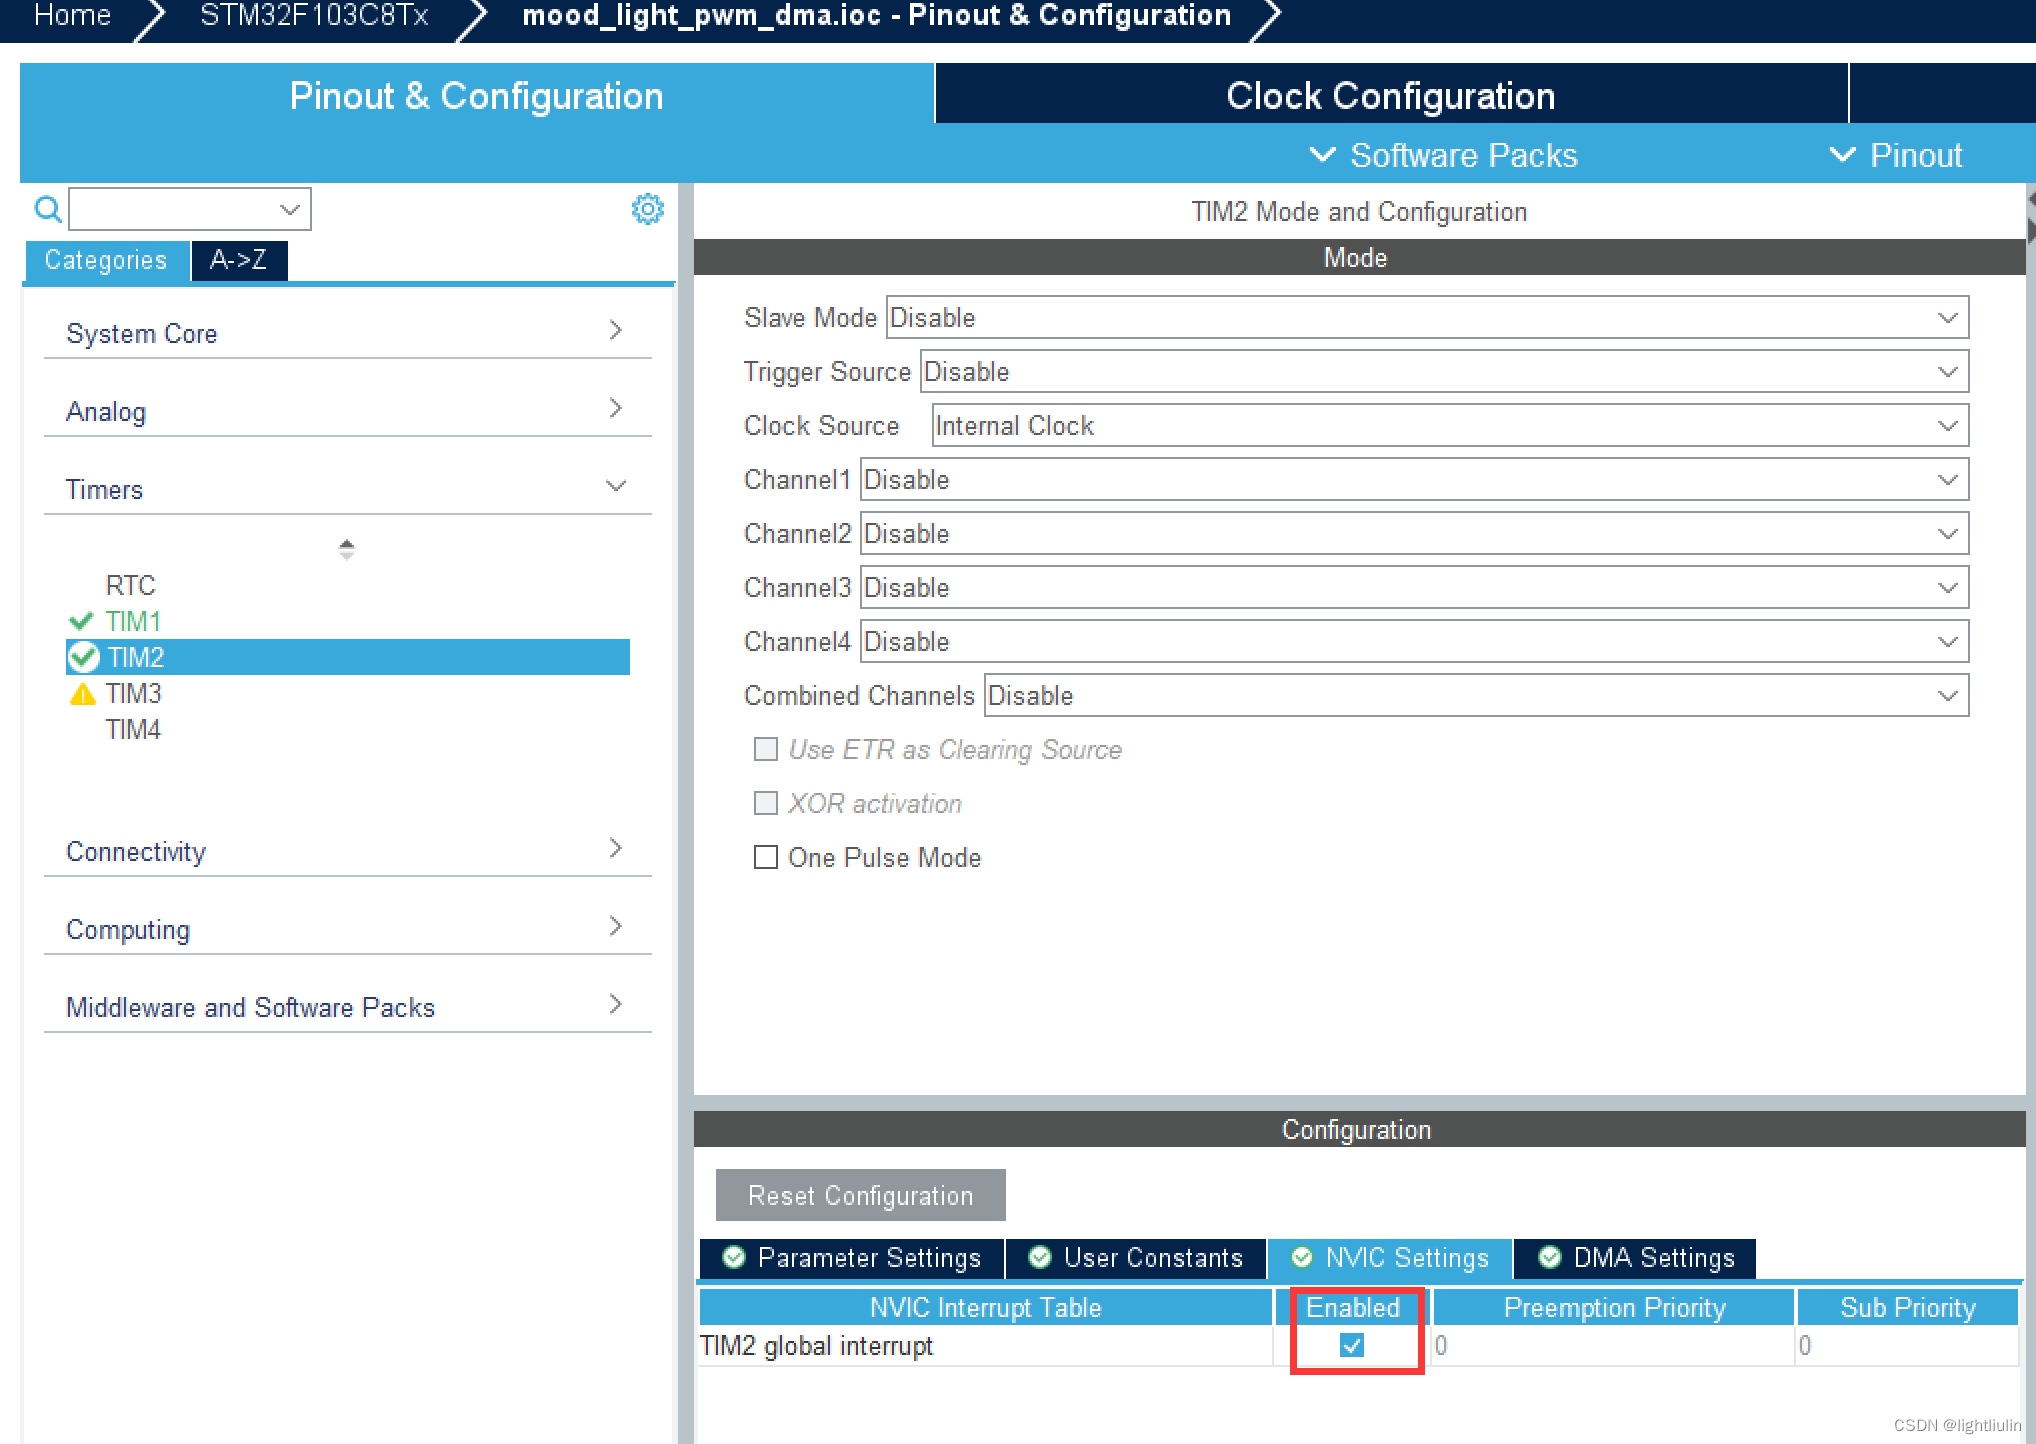The width and height of the screenshot is (2036, 1444).
Task: Collapse the Timers category
Action: [347, 488]
